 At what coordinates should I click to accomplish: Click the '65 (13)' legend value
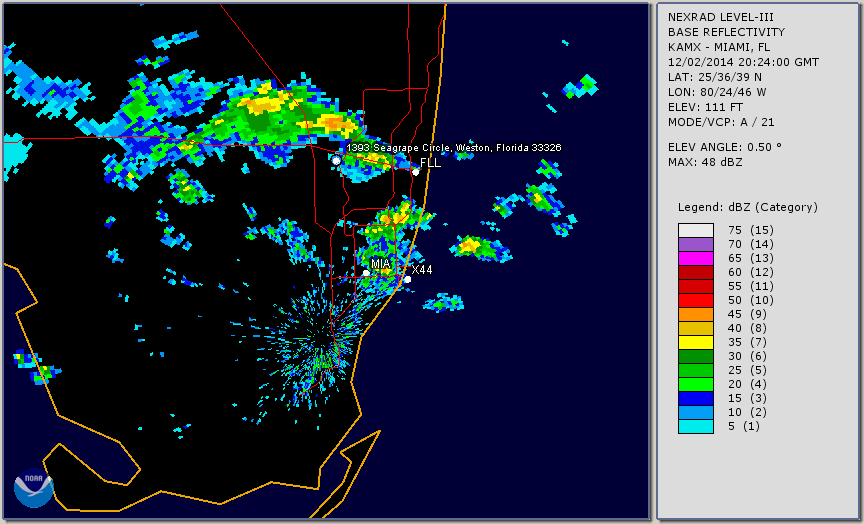[750, 258]
